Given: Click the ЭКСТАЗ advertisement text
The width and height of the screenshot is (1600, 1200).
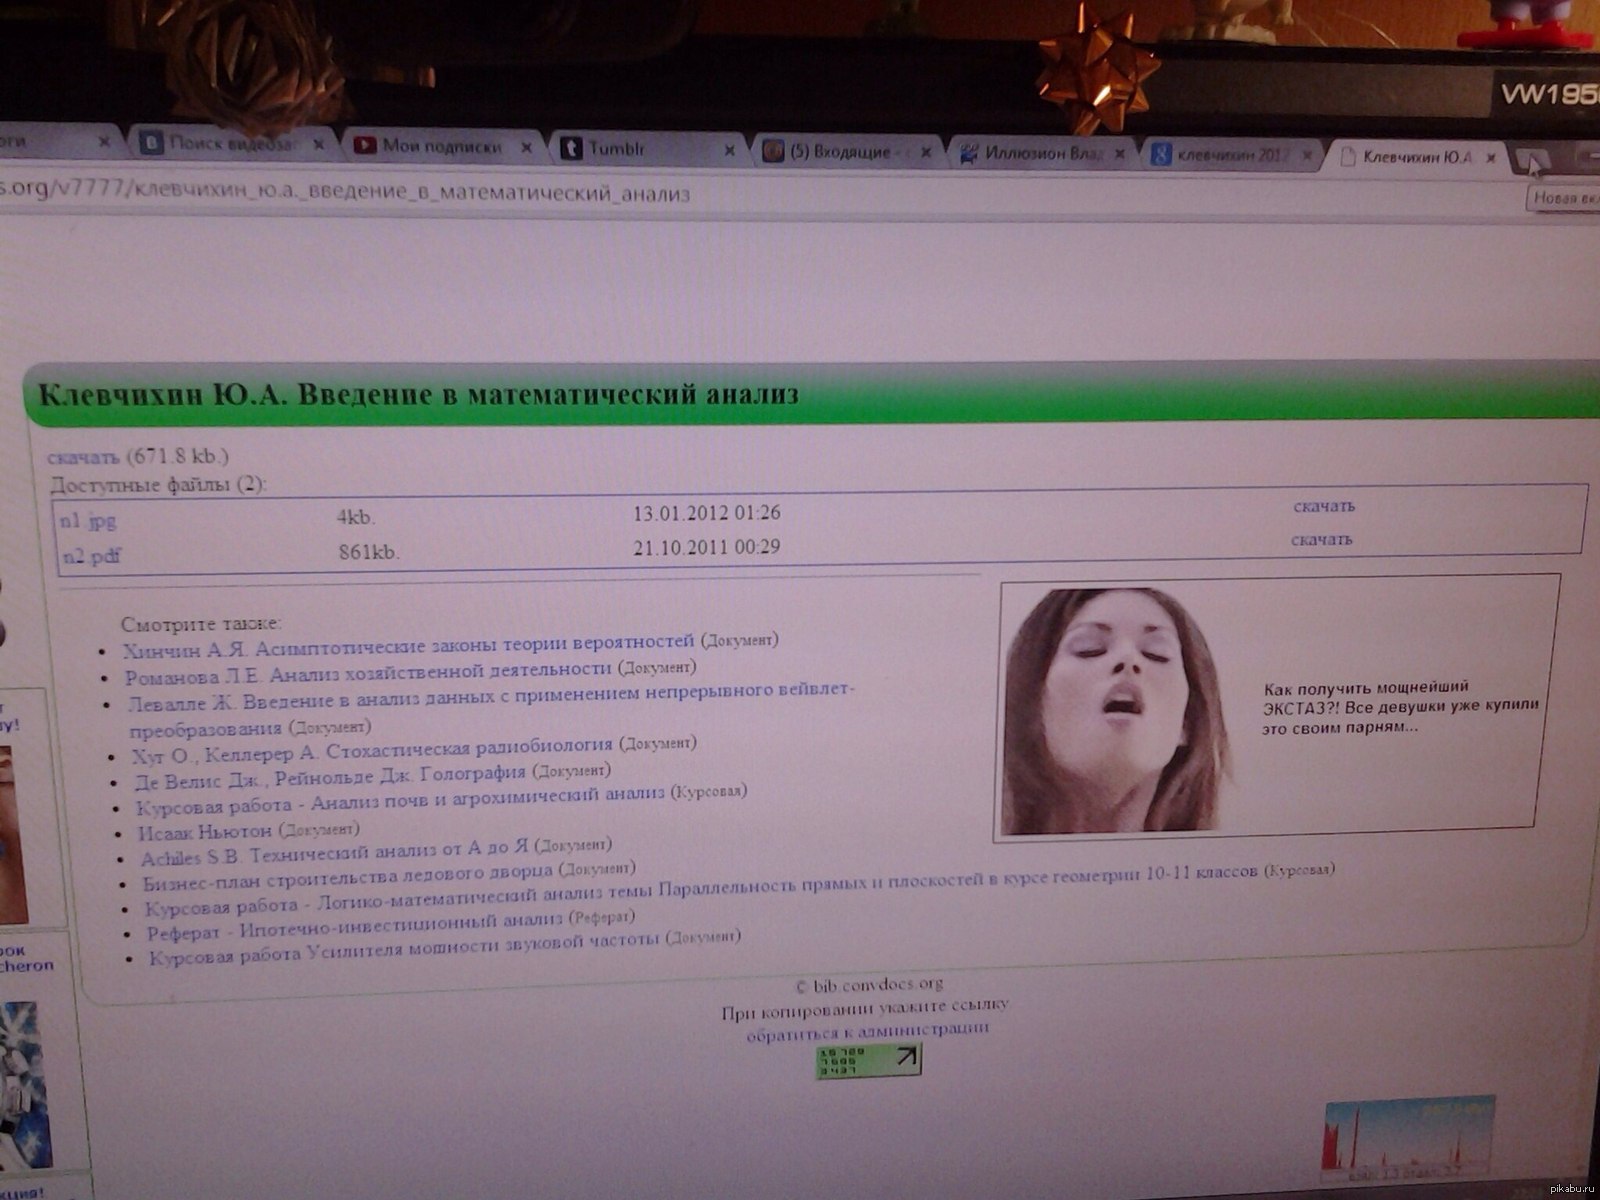Looking at the screenshot, I should (x=1400, y=706).
